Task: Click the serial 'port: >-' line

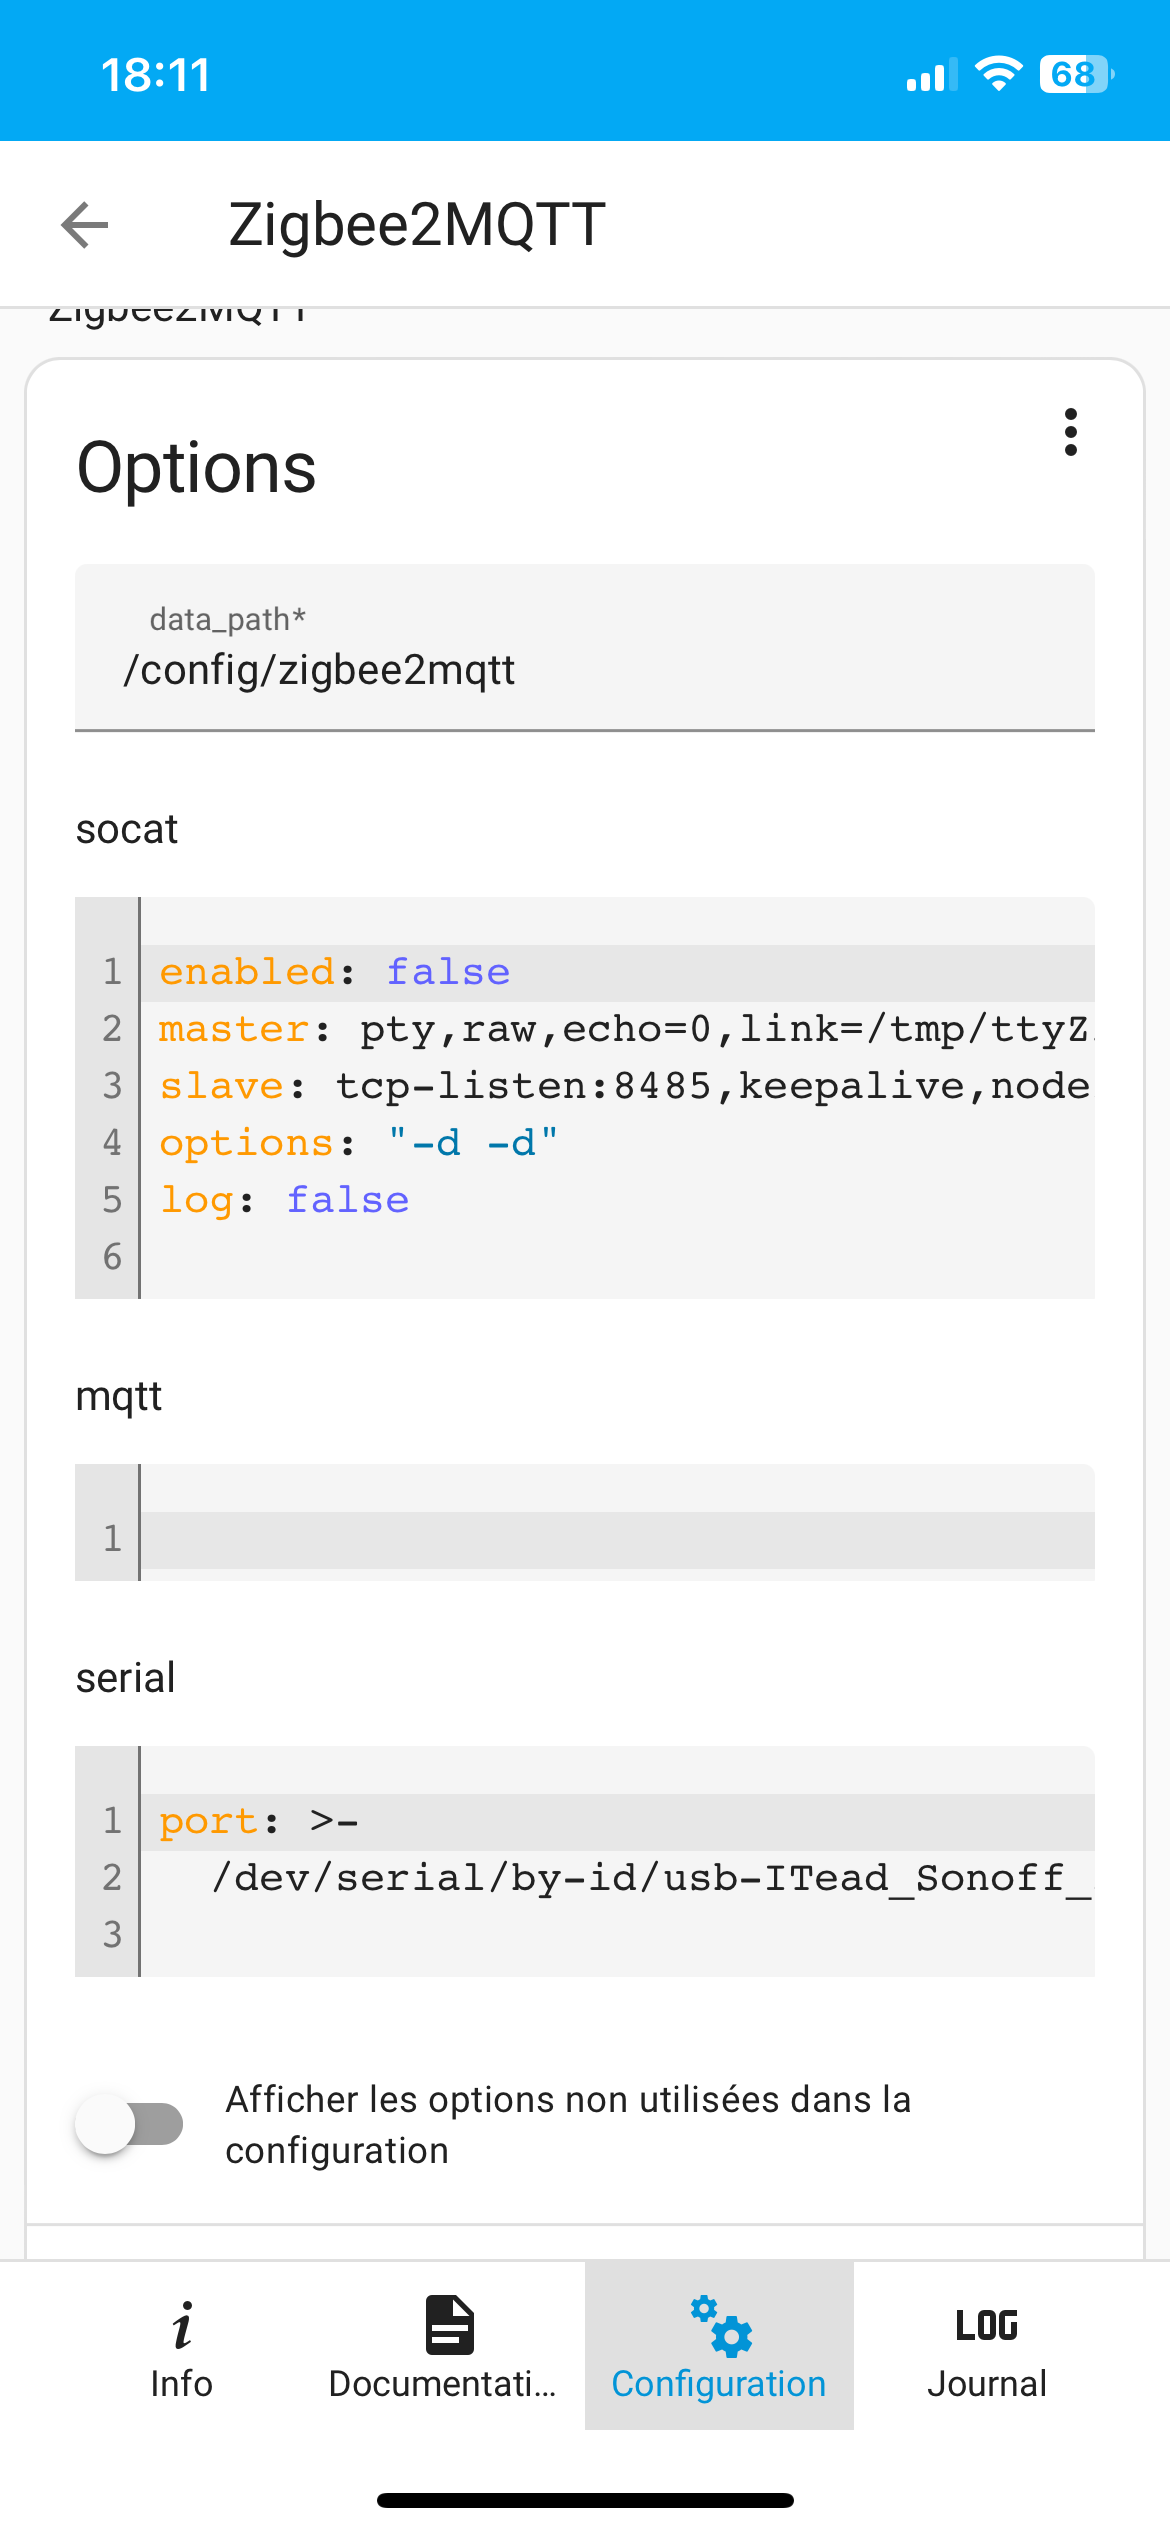Action: tap(618, 1822)
